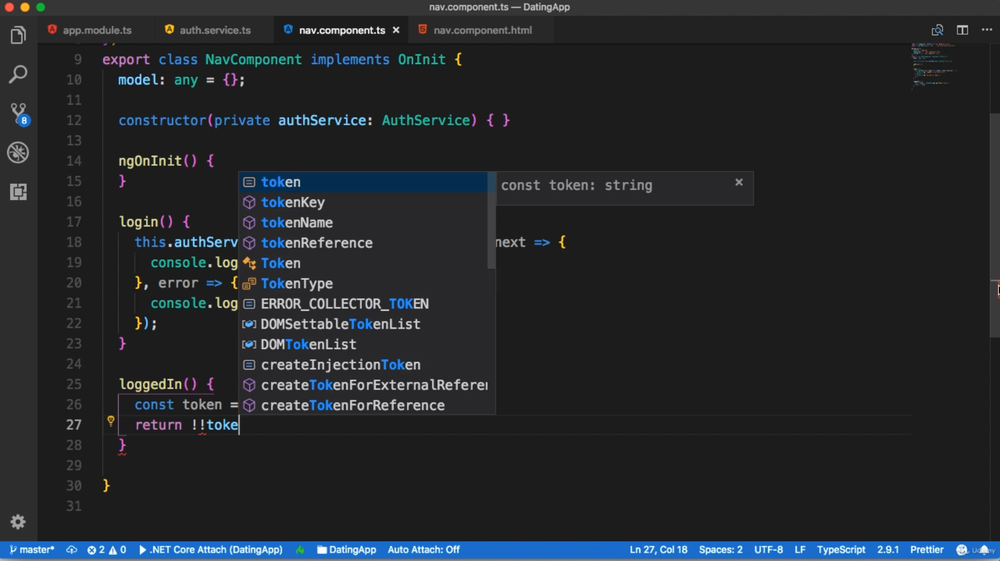Click 'const token: string' detail text
This screenshot has height=561, width=1000.
click(x=577, y=186)
